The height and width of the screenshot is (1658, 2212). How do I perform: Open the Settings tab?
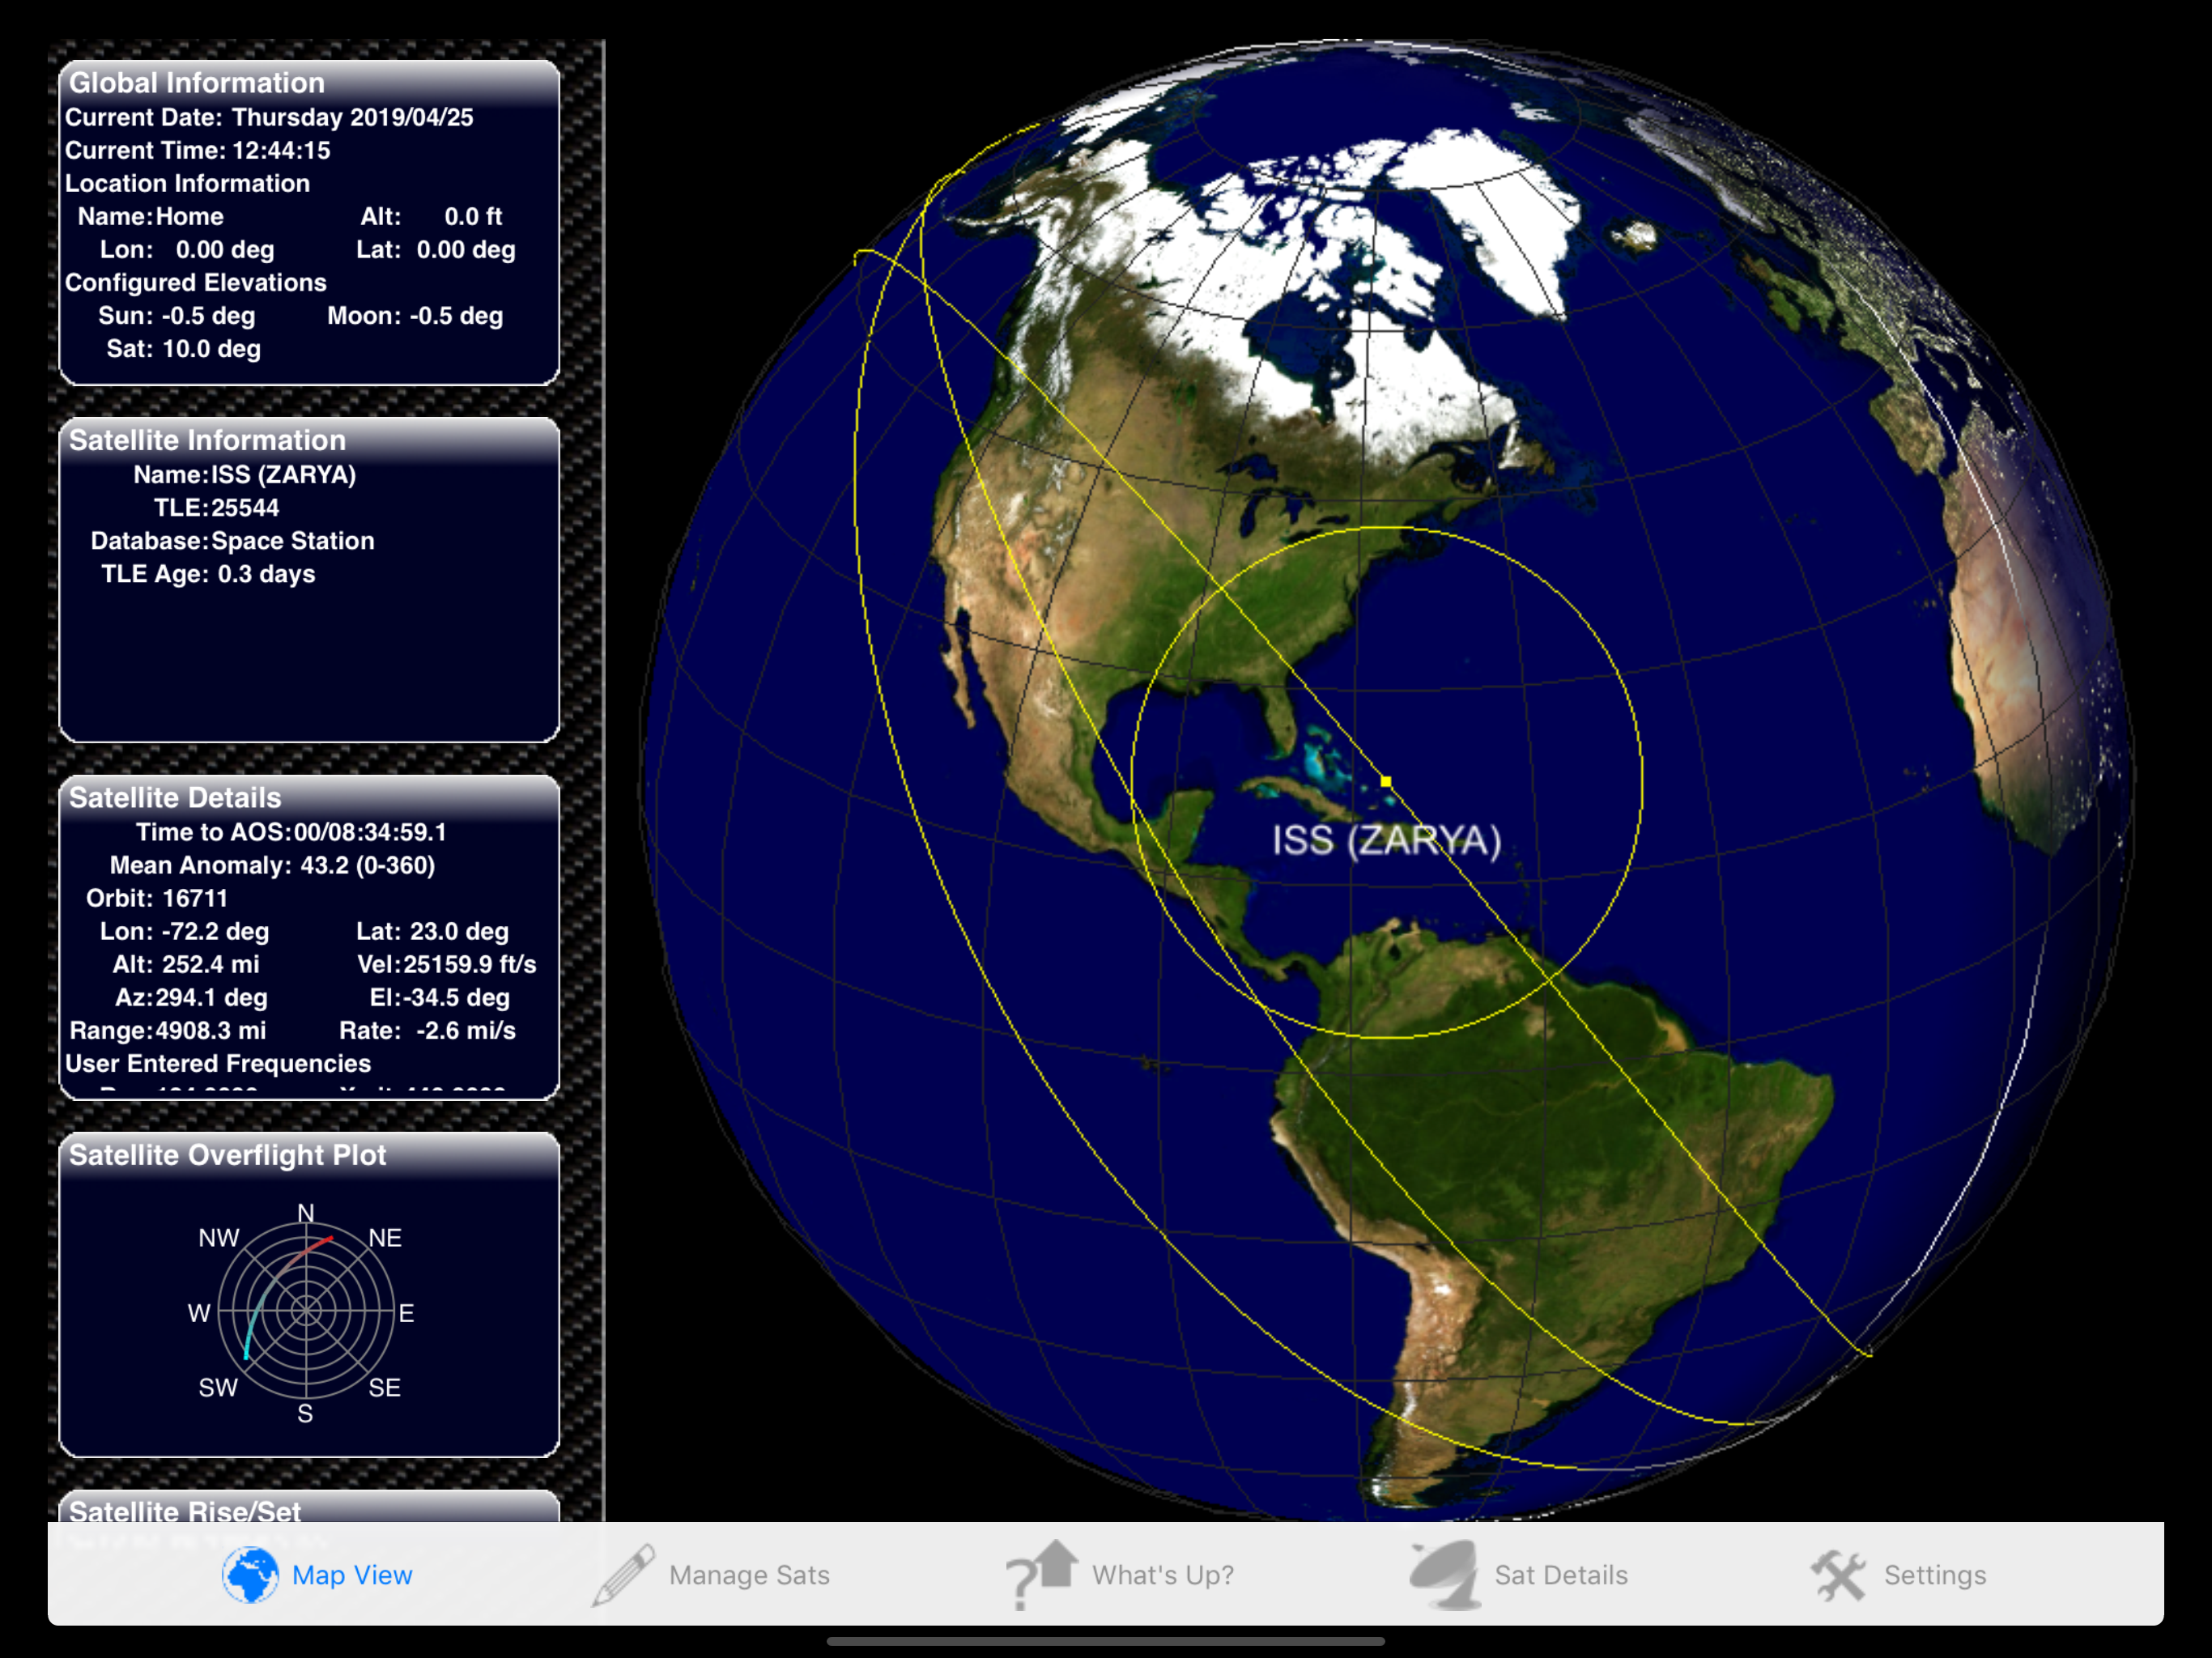tap(1898, 1575)
